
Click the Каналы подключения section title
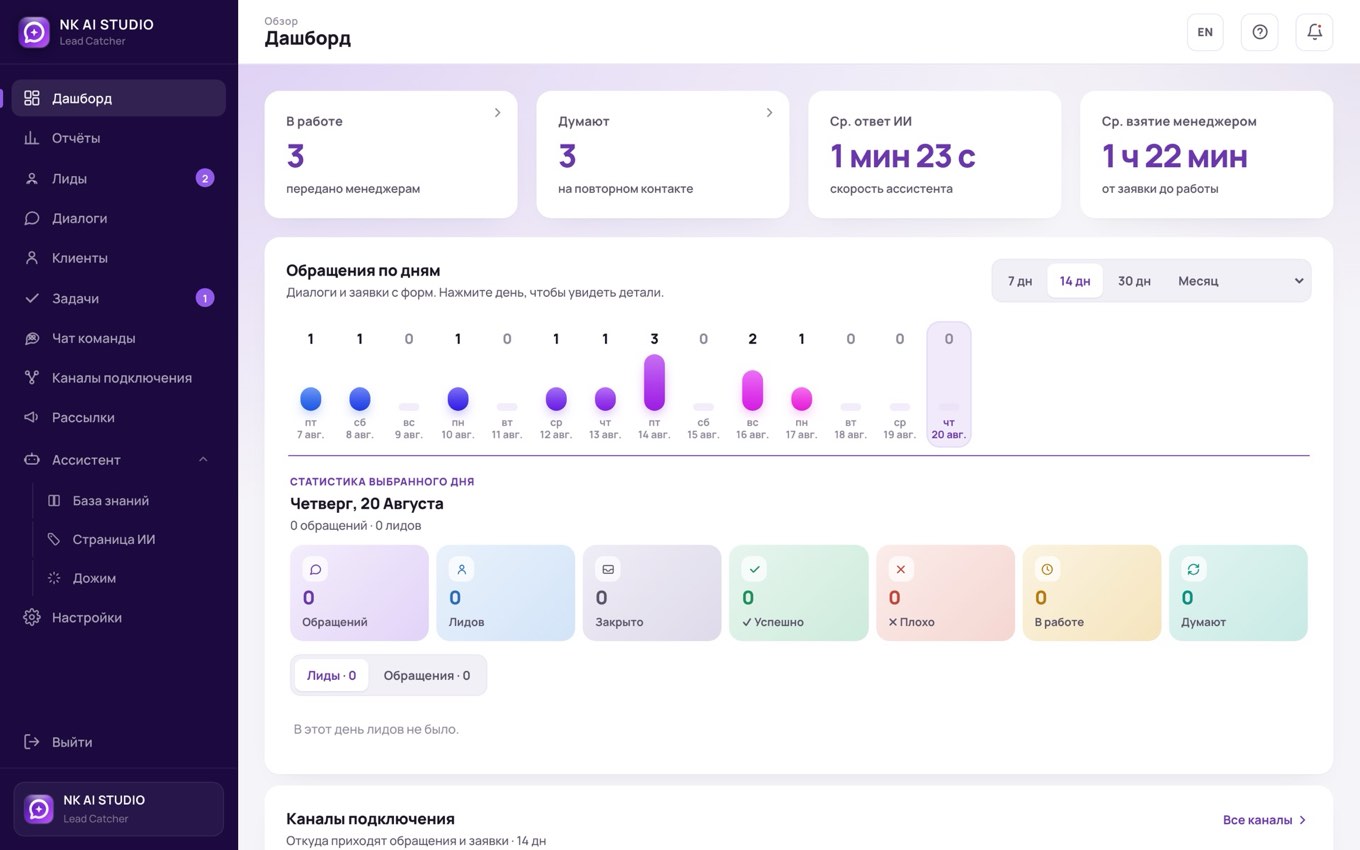coord(370,818)
